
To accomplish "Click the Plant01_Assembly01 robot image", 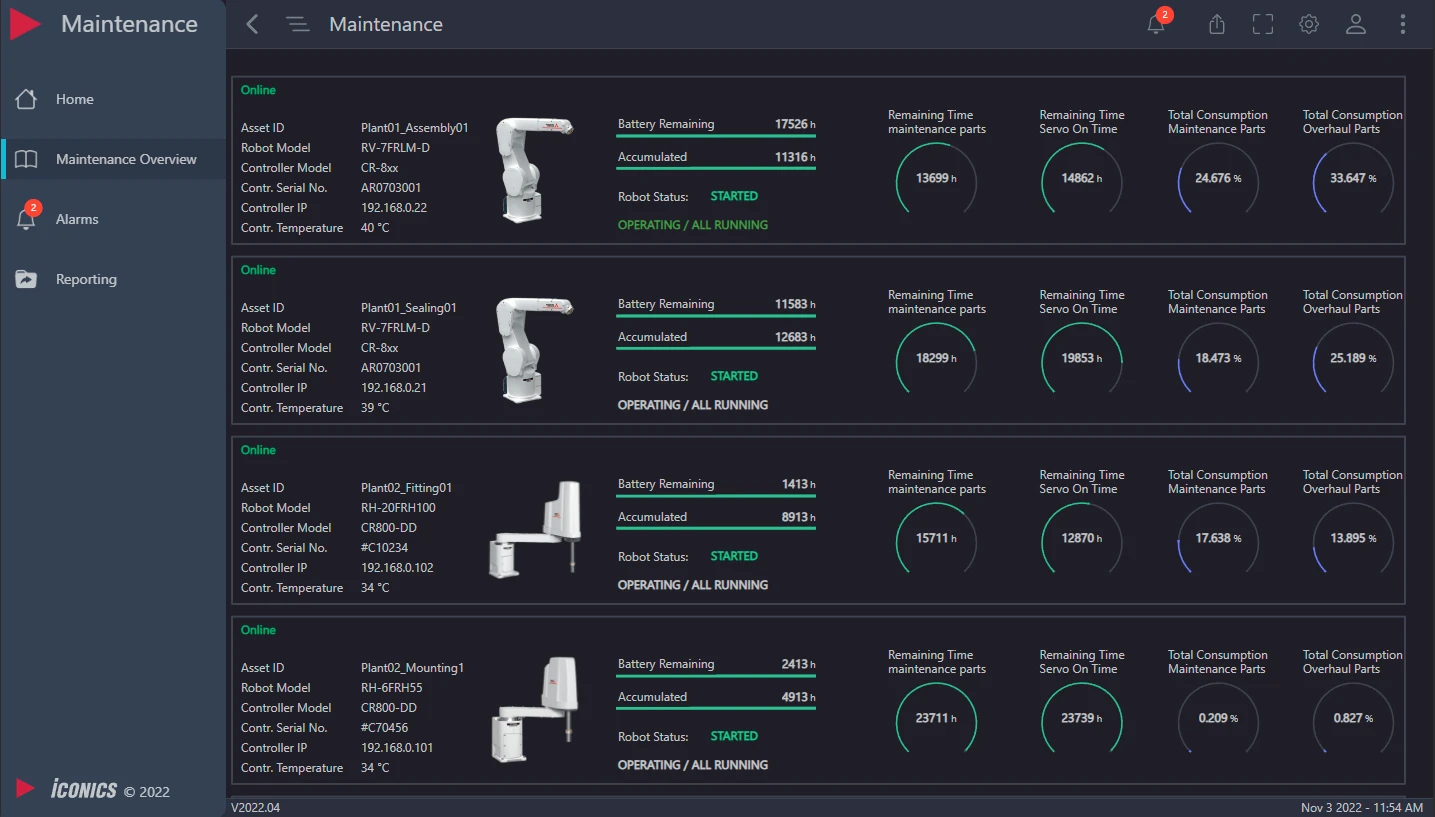I will (x=532, y=169).
